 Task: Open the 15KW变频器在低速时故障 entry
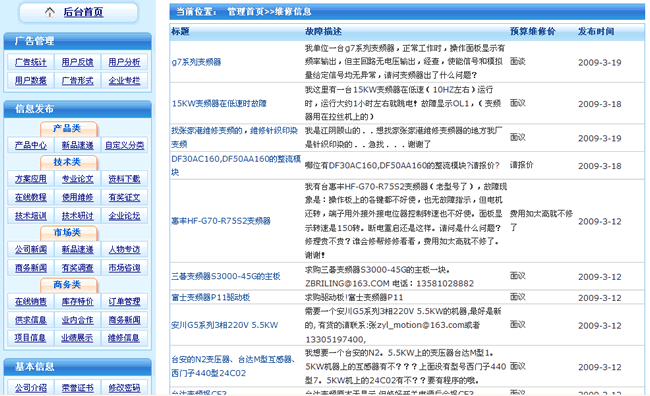point(219,104)
